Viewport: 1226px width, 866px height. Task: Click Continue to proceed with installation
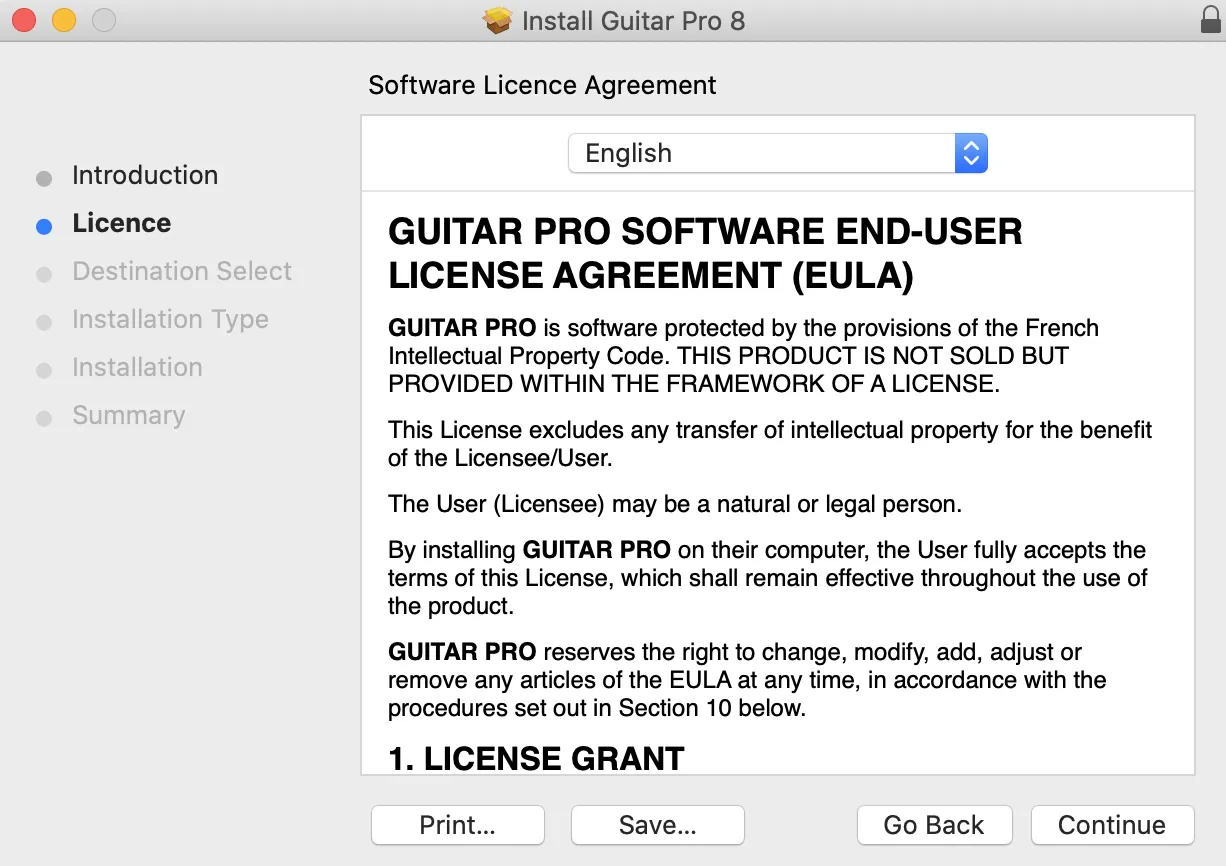[1112, 825]
